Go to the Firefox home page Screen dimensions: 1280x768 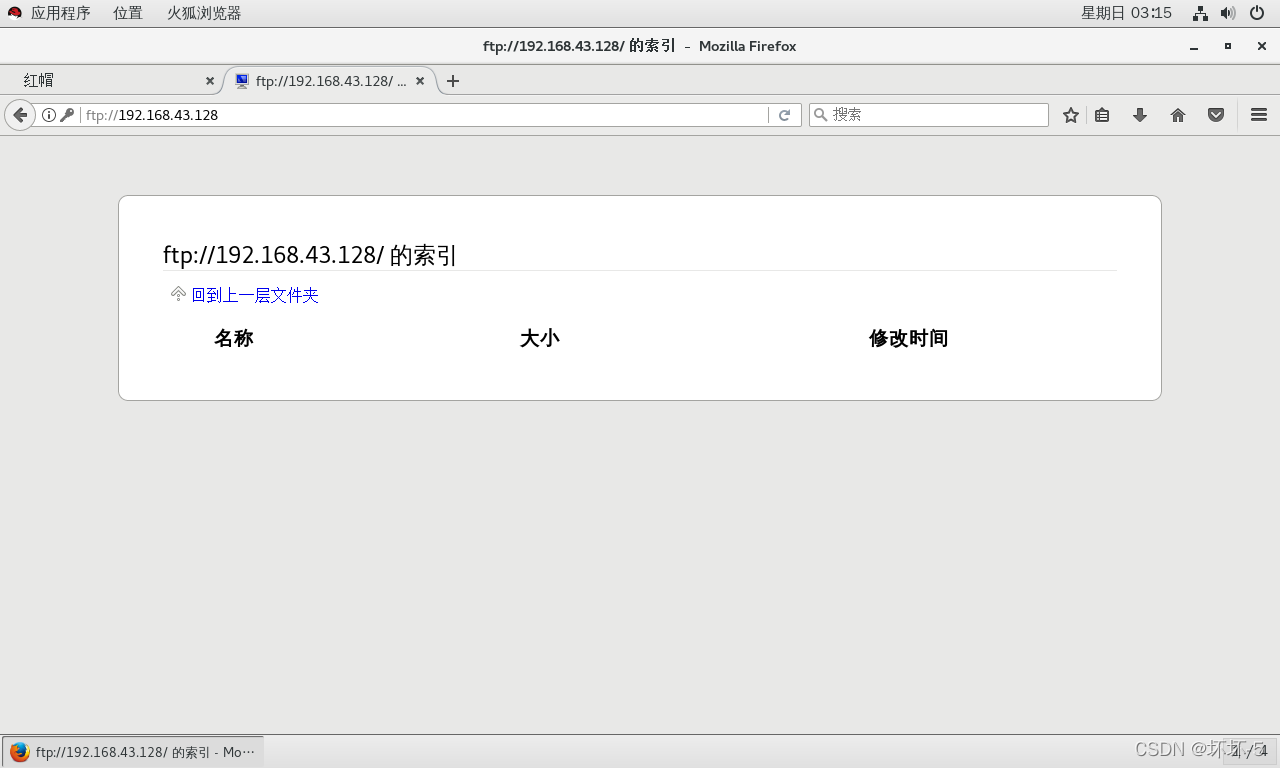[x=1178, y=115]
